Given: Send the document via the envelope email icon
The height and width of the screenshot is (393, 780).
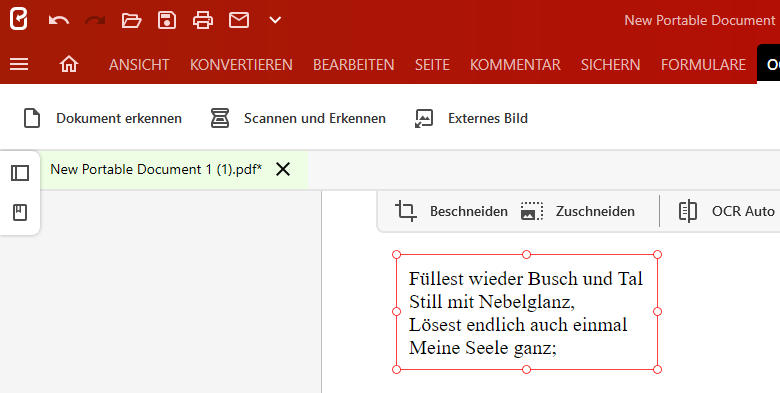Looking at the screenshot, I should (x=239, y=20).
